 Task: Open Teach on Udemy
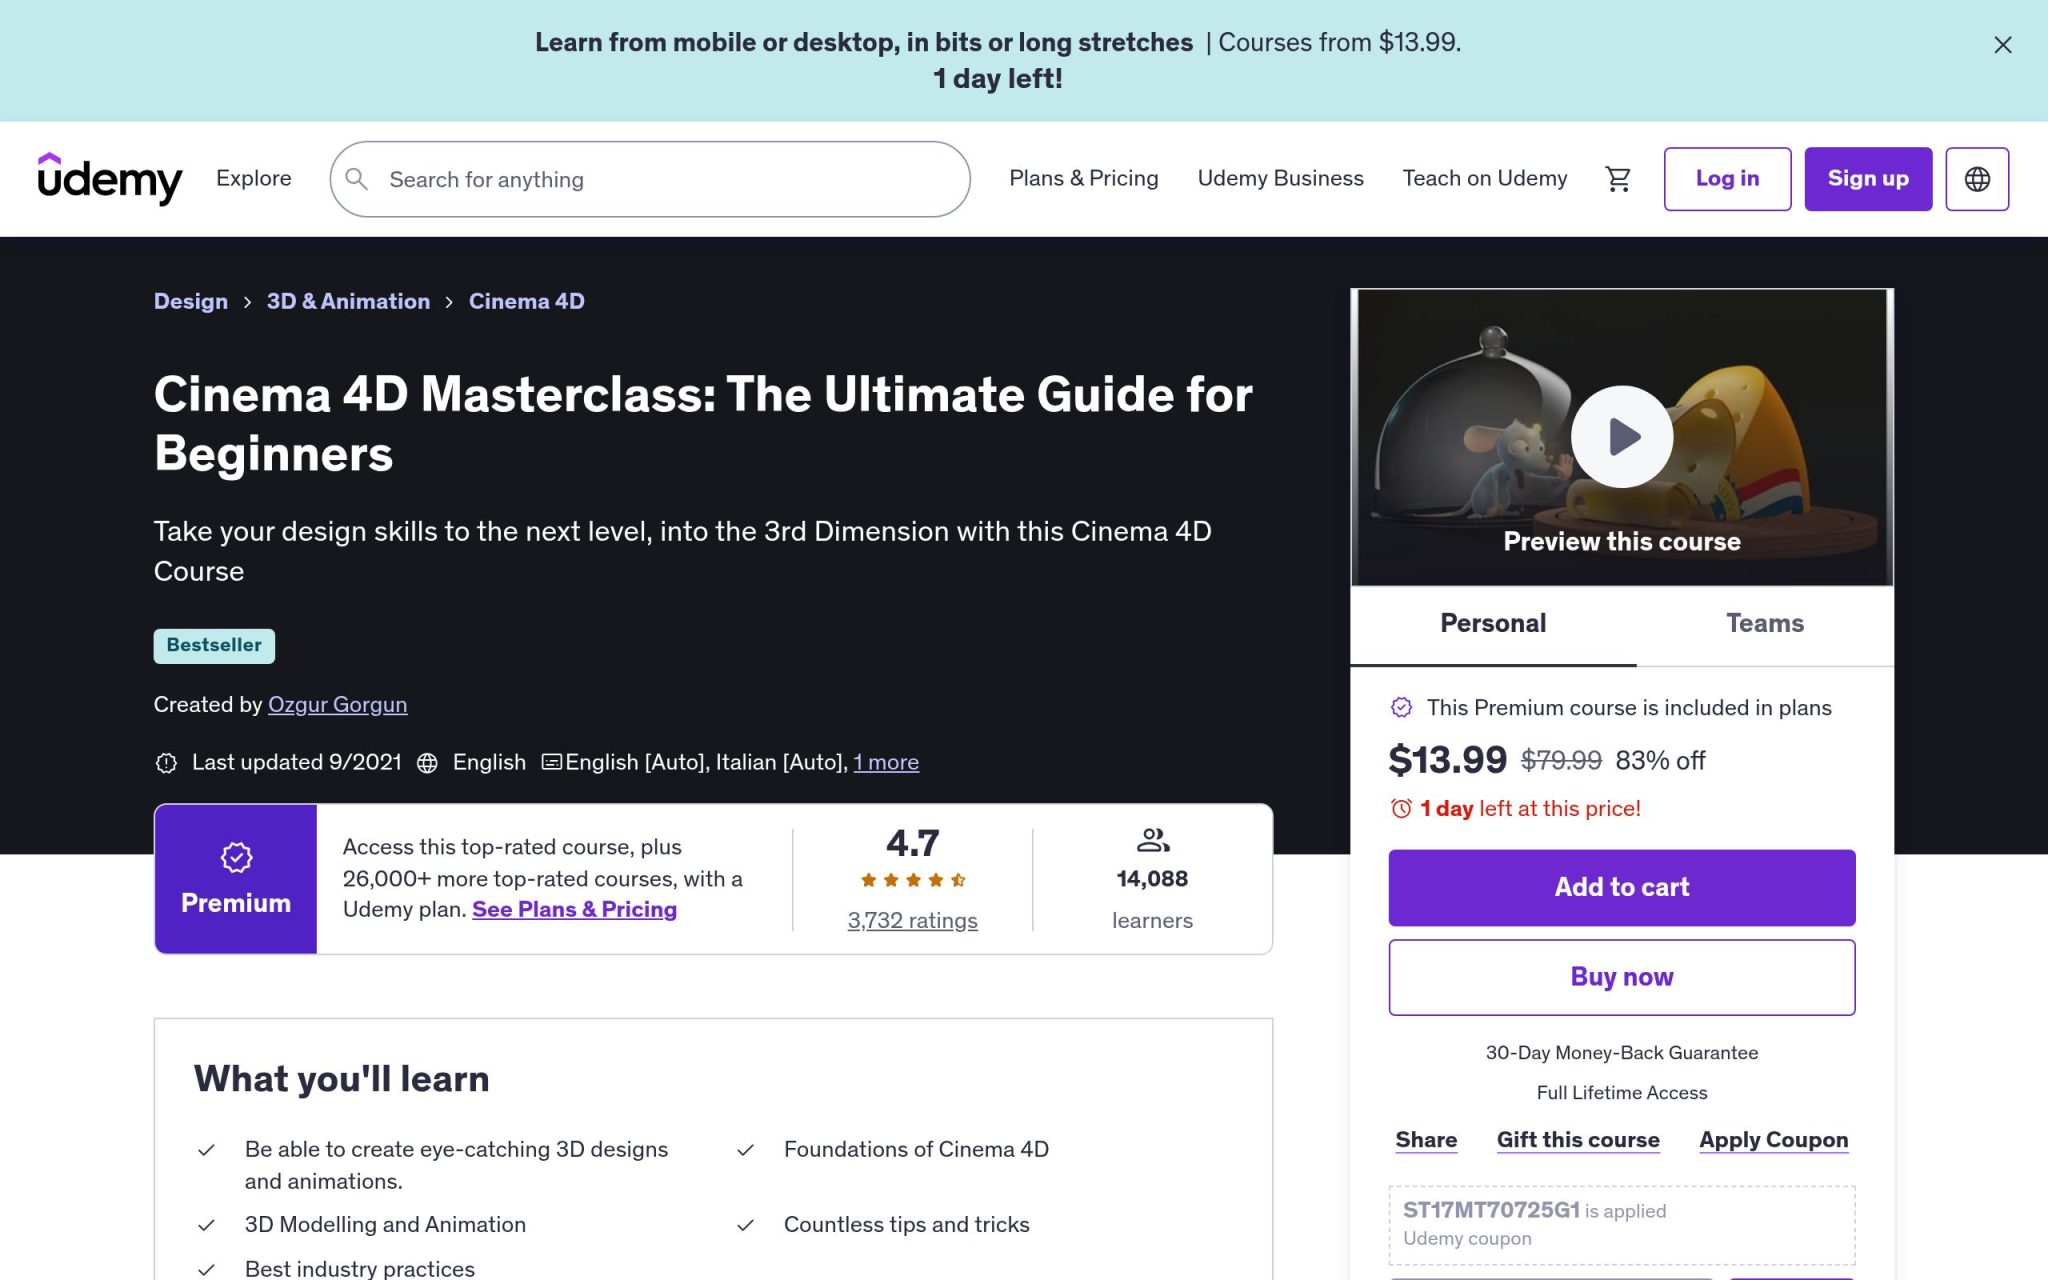[1485, 178]
